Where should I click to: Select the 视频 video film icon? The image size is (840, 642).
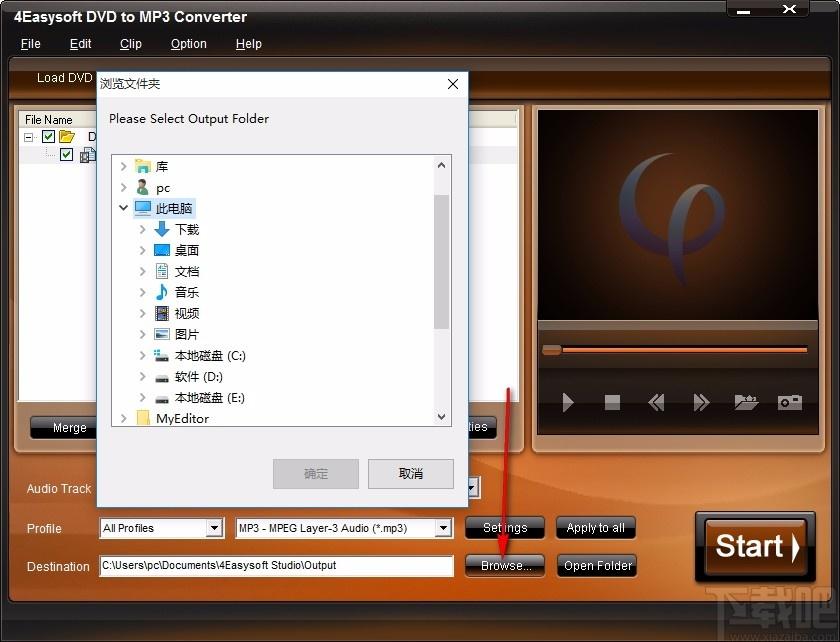click(x=162, y=313)
